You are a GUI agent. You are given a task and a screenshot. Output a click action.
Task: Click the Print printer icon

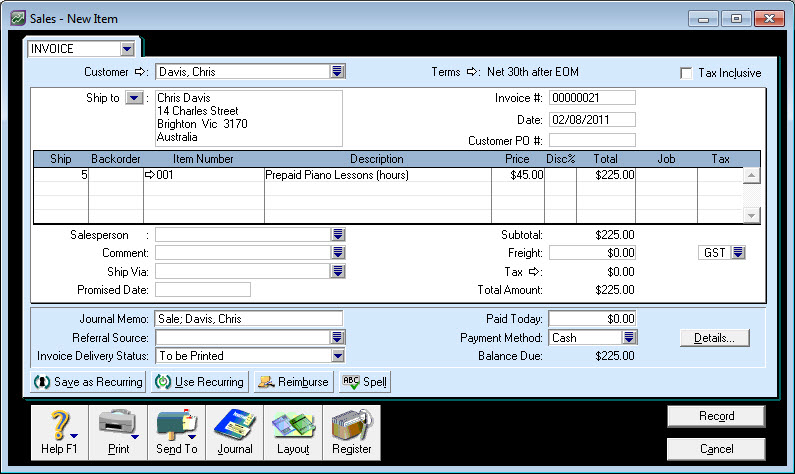point(118,425)
